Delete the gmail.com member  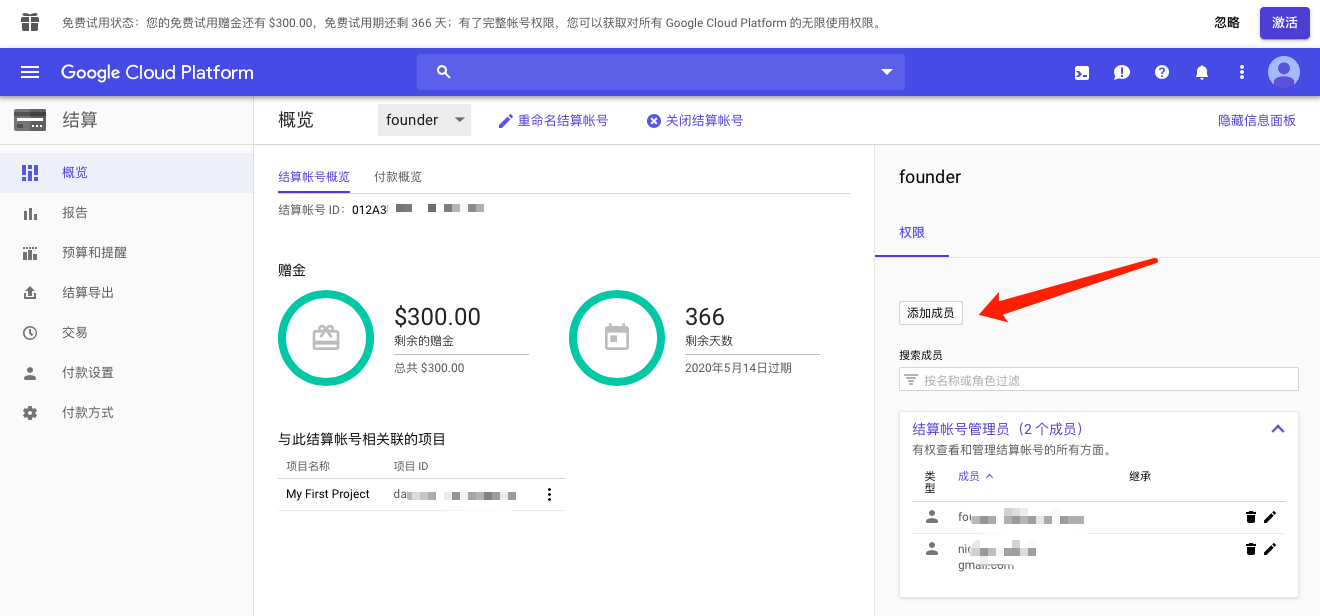click(1250, 549)
